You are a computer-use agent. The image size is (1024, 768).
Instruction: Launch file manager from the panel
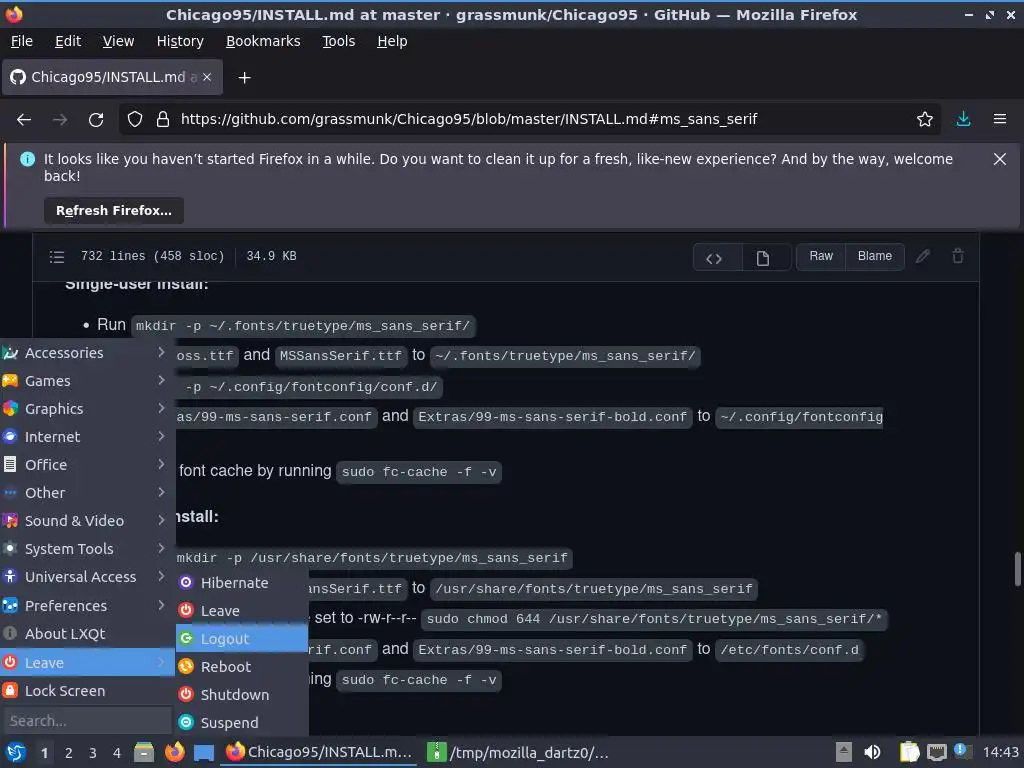point(144,752)
